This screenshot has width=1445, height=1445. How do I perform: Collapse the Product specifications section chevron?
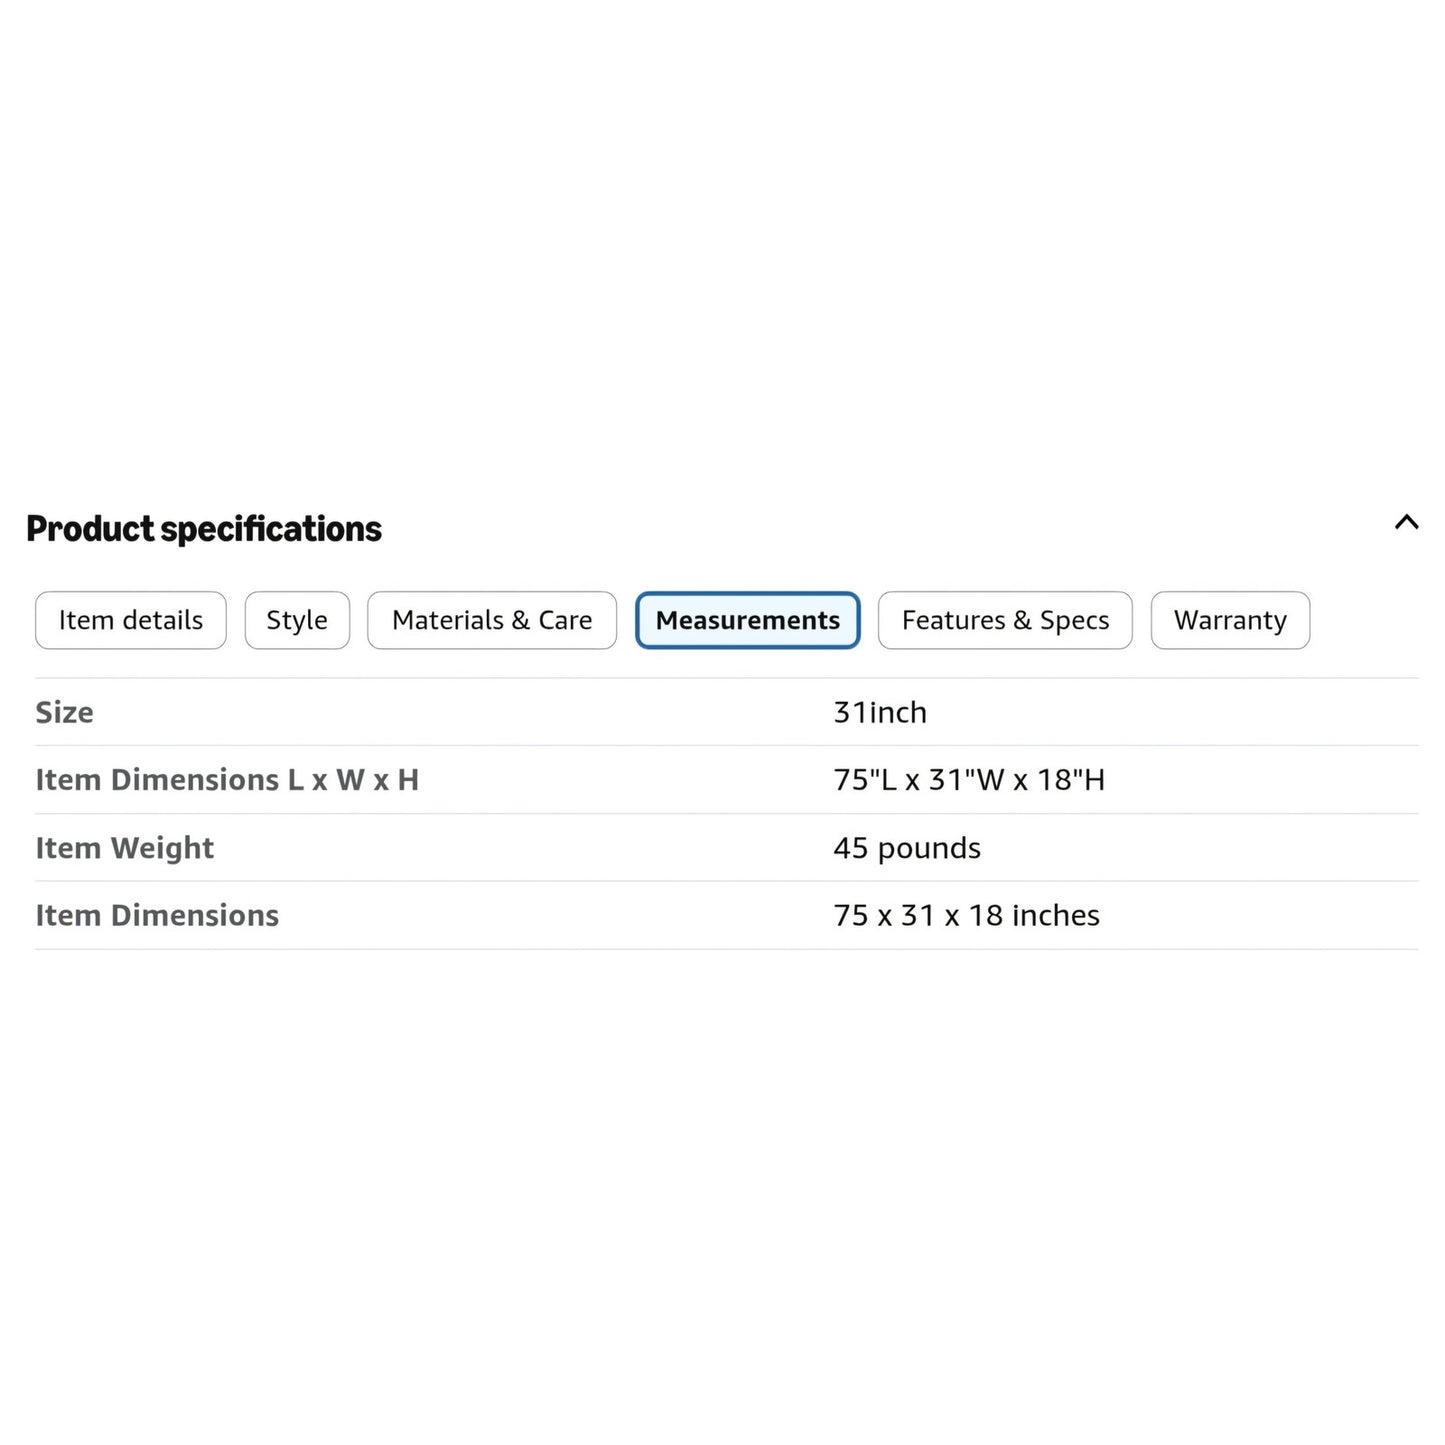[x=1406, y=522]
